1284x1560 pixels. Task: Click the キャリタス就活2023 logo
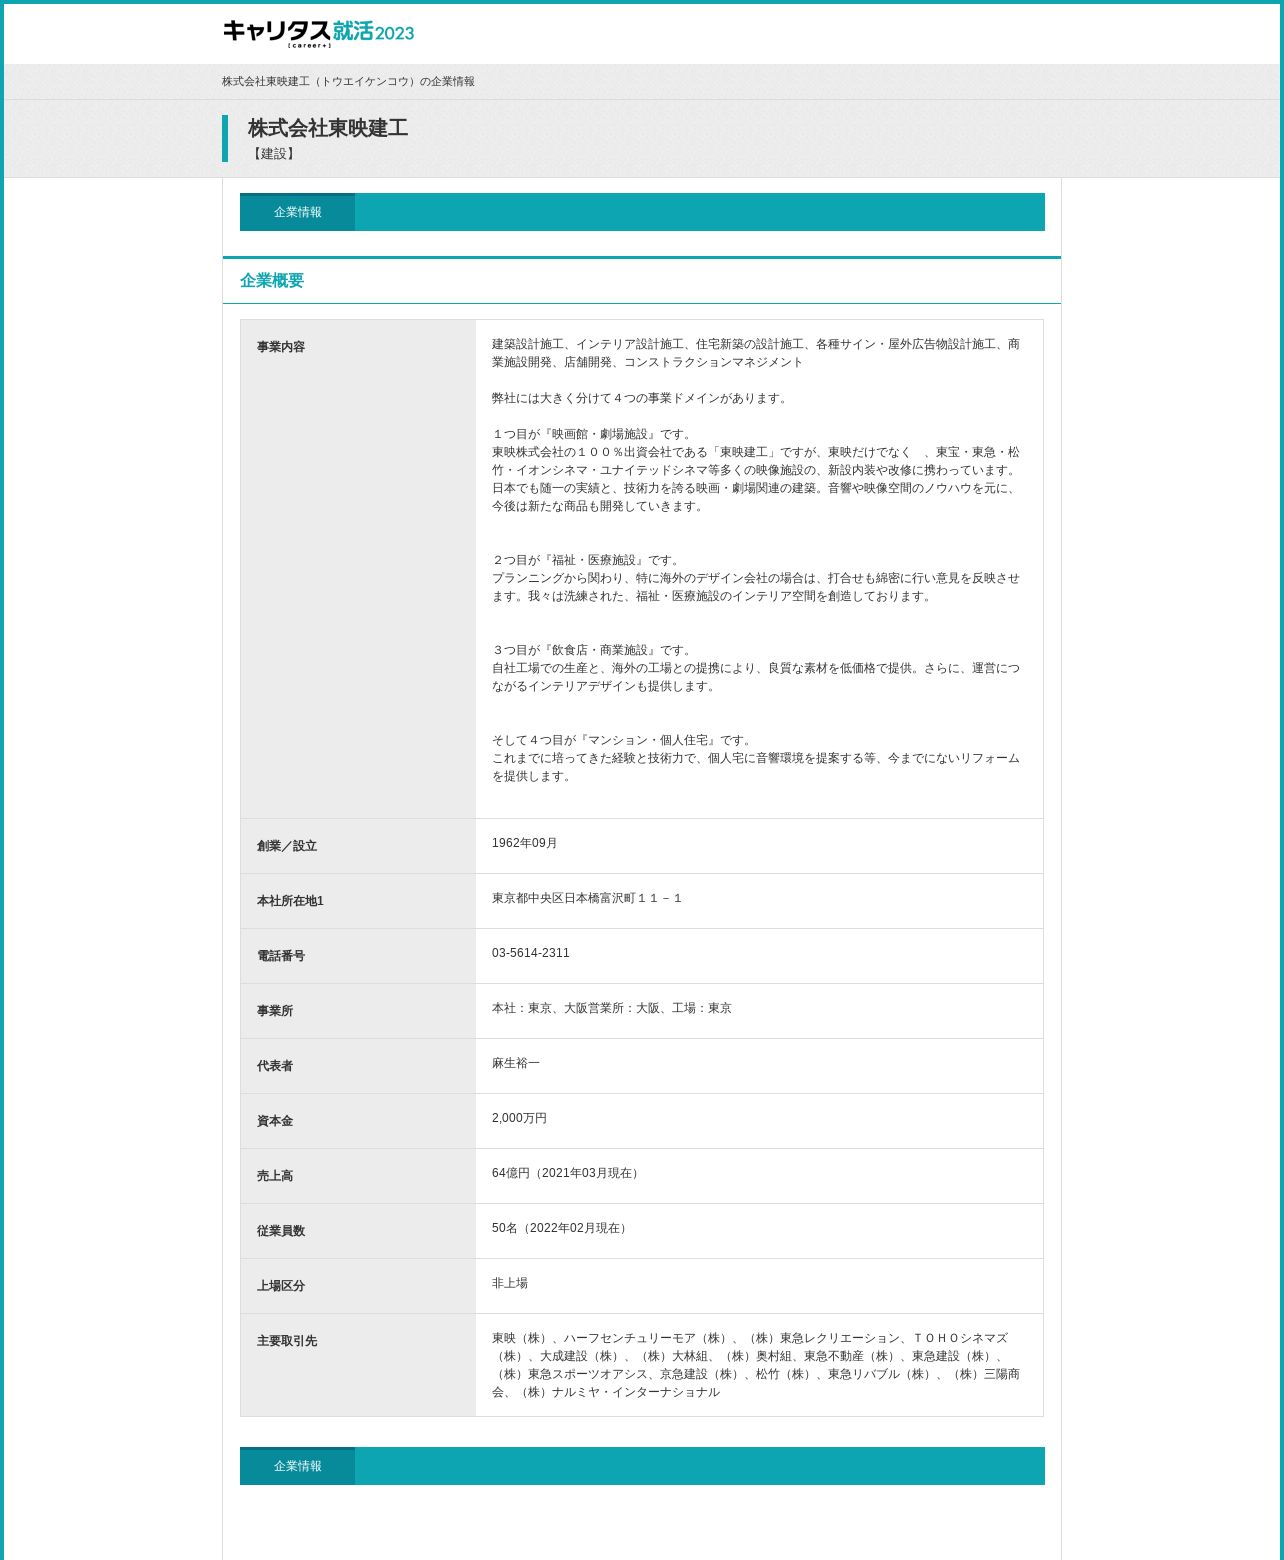(318, 32)
